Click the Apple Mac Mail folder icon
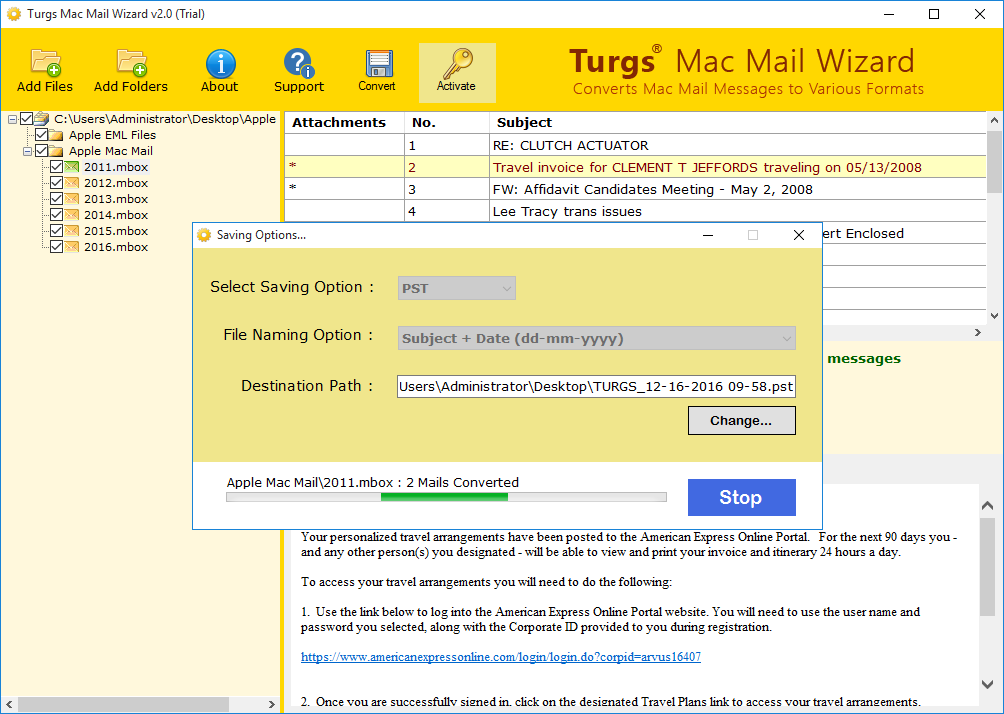This screenshot has width=1004, height=714. [56, 151]
